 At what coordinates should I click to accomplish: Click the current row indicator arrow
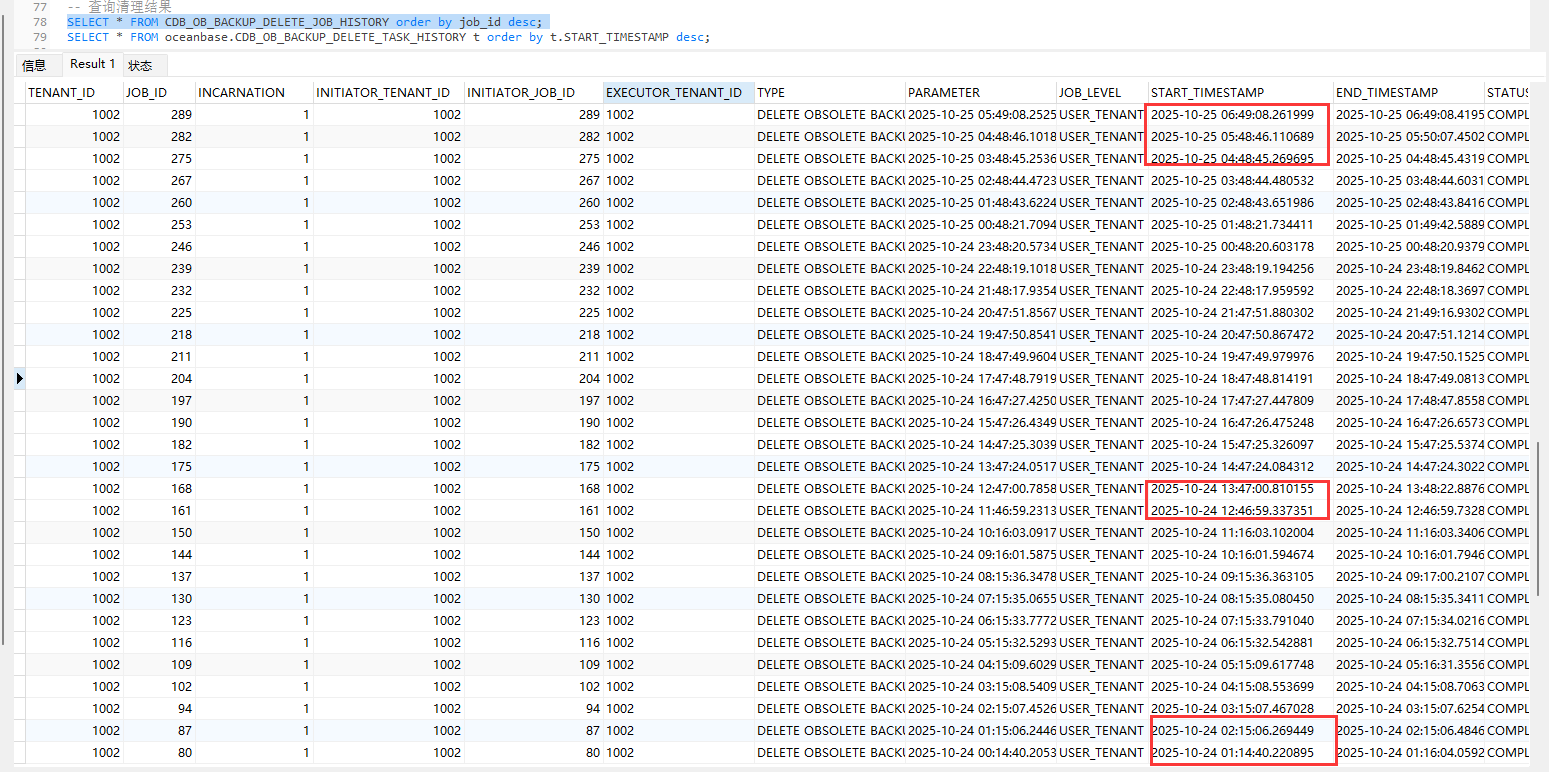19,378
